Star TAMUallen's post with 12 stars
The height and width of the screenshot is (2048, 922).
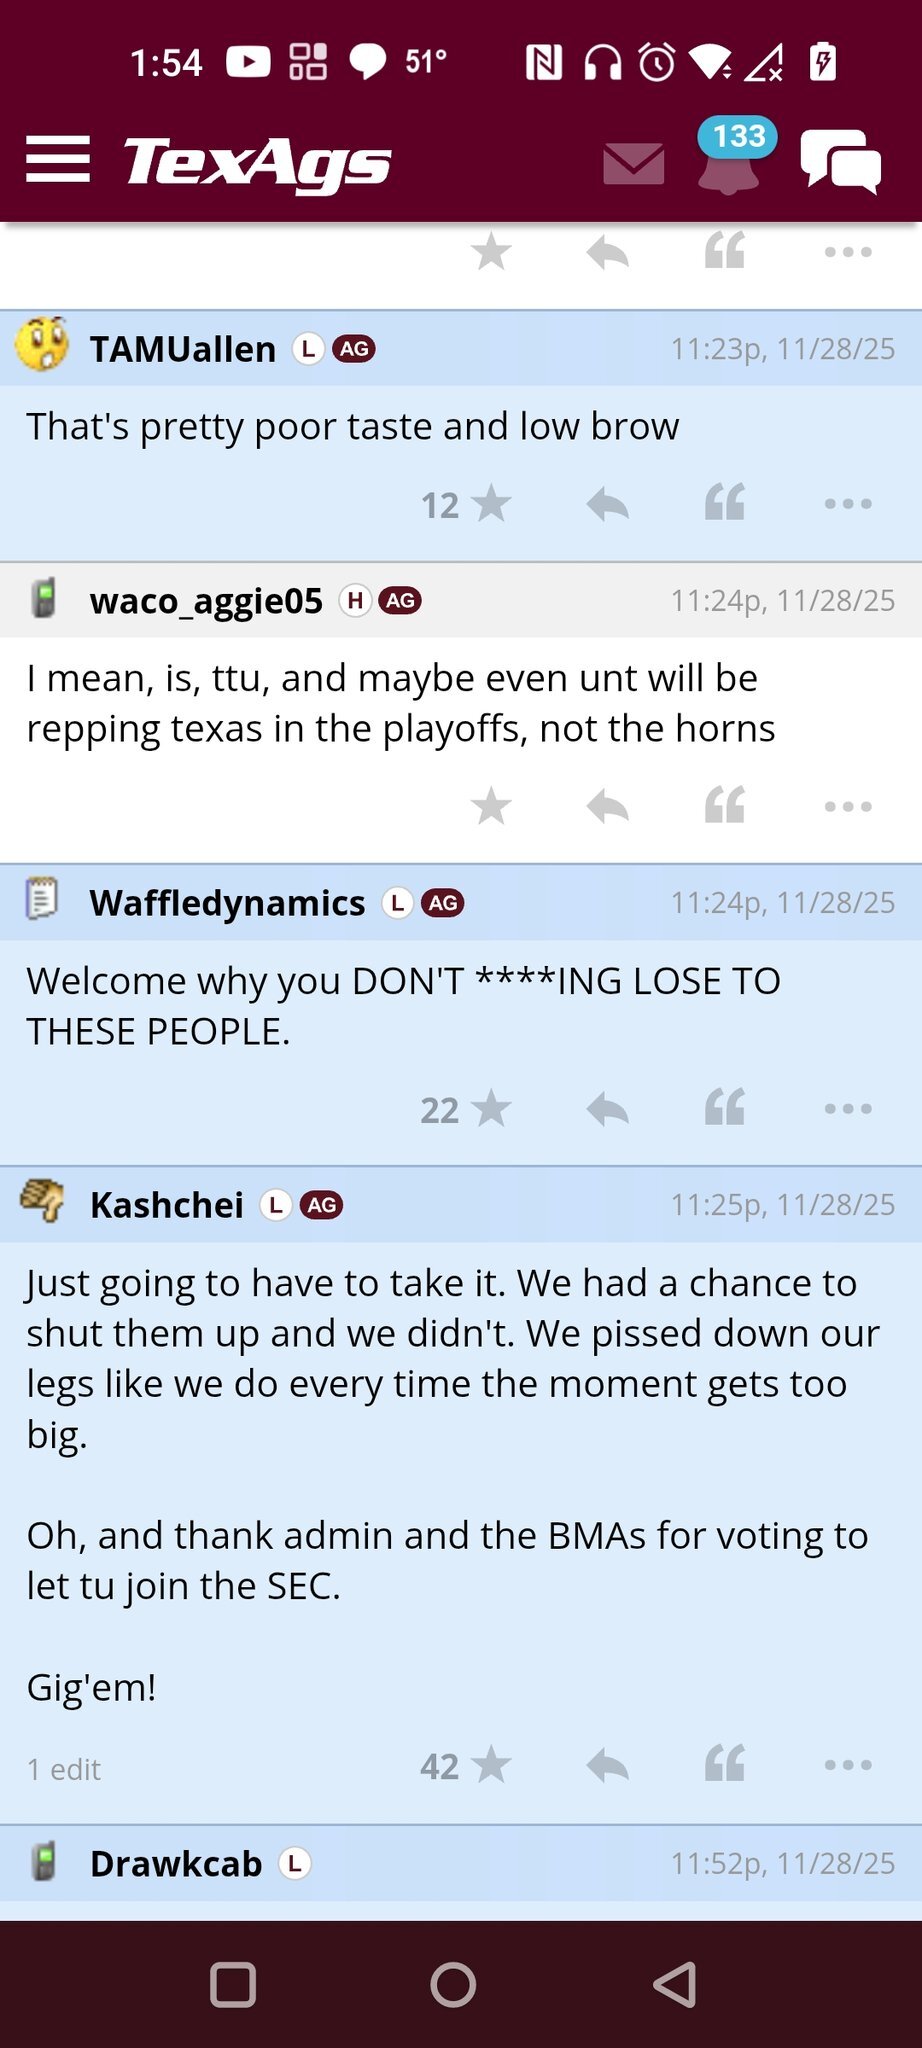click(490, 504)
